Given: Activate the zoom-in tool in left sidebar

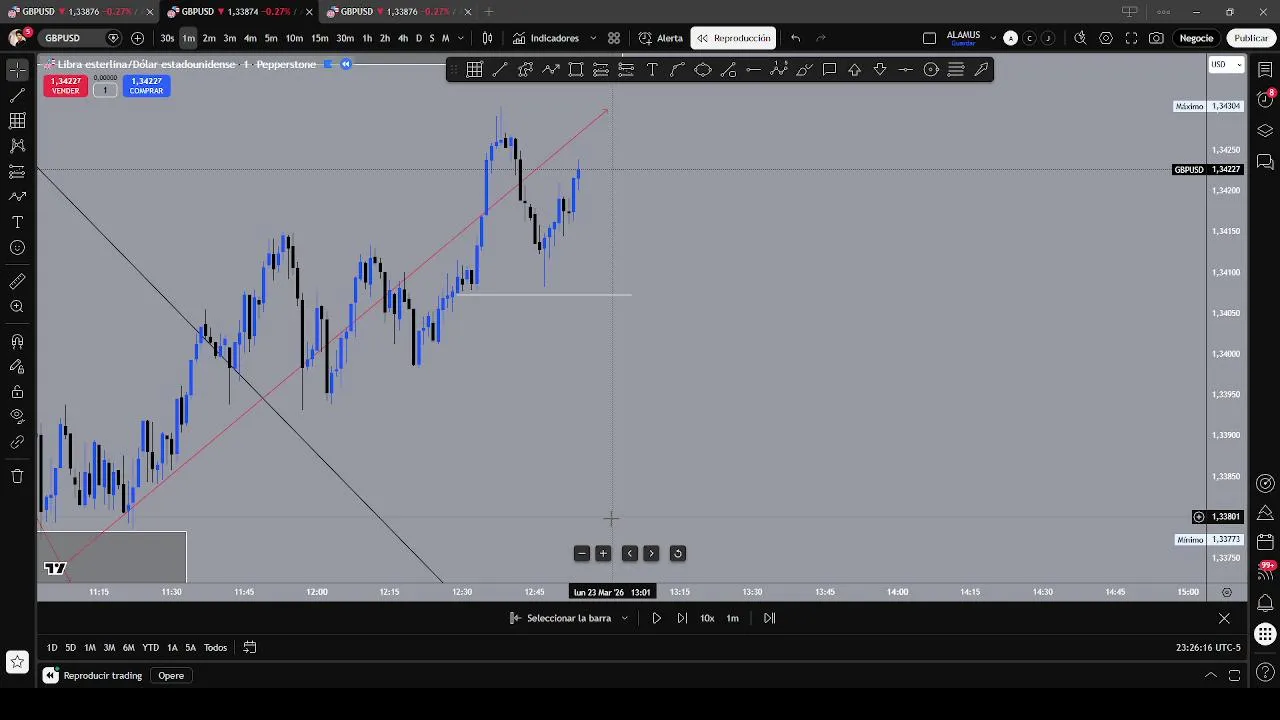Looking at the screenshot, I should [17, 307].
